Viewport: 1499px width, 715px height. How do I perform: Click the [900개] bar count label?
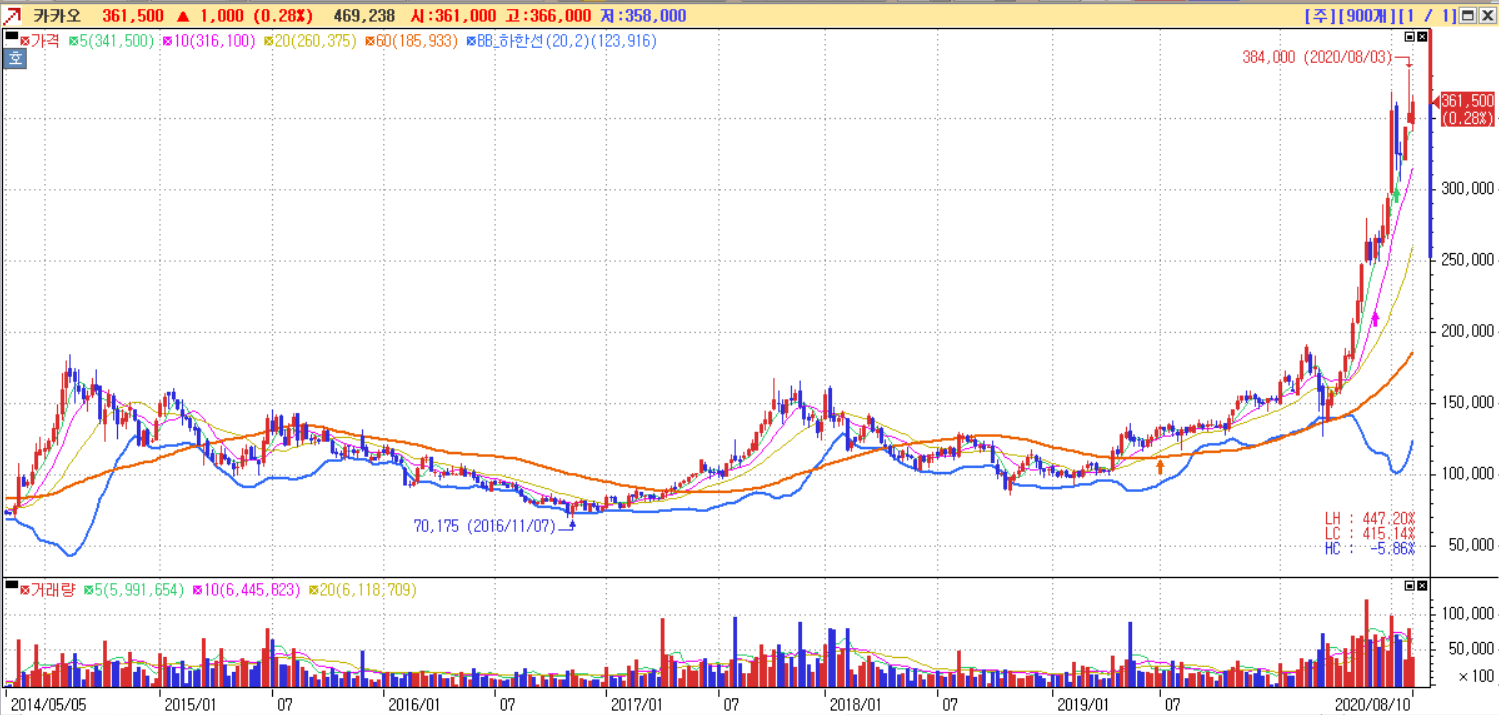point(1369,16)
